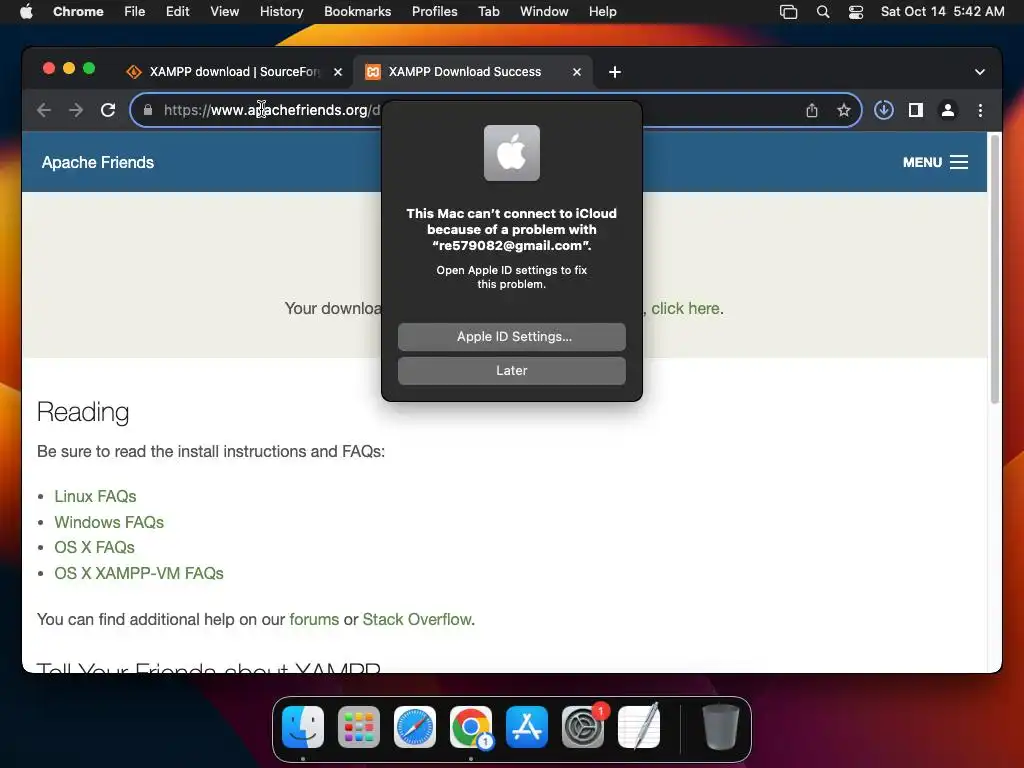This screenshot has height=768, width=1024.
Task: Open the Help menu
Action: [602, 12]
